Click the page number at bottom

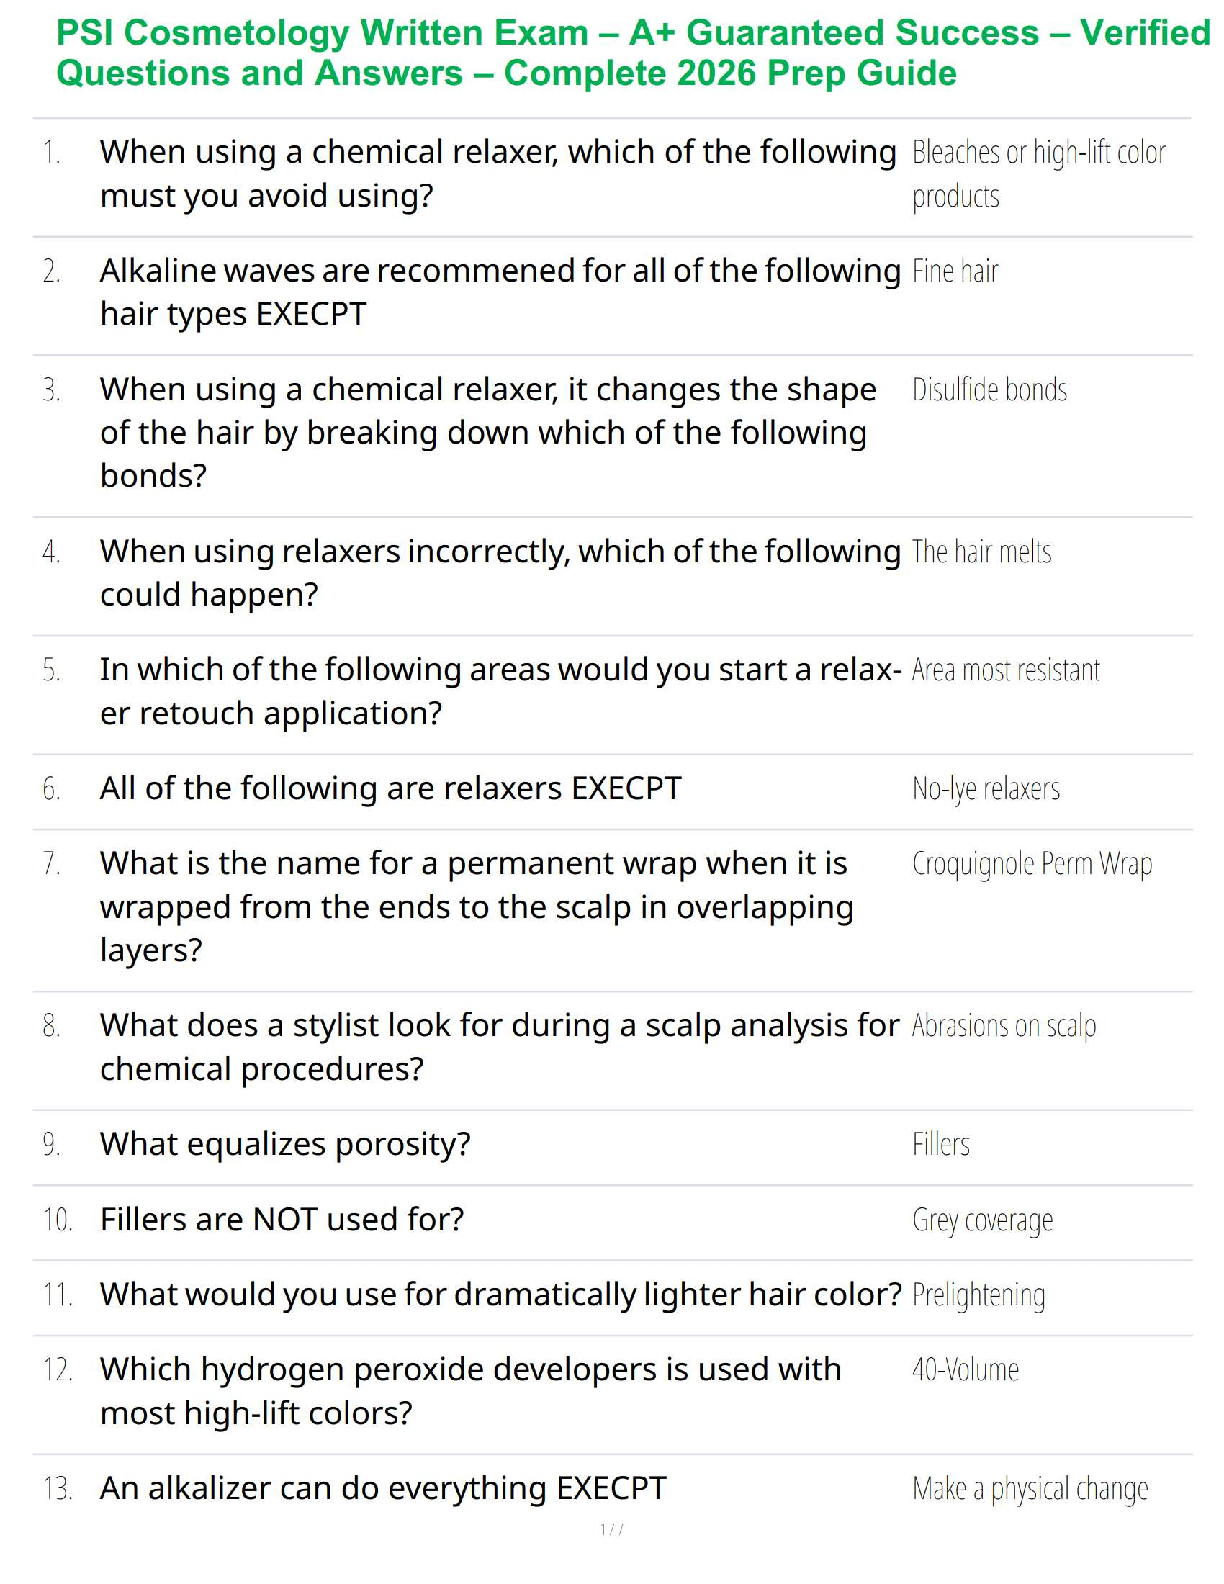[x=612, y=1529]
